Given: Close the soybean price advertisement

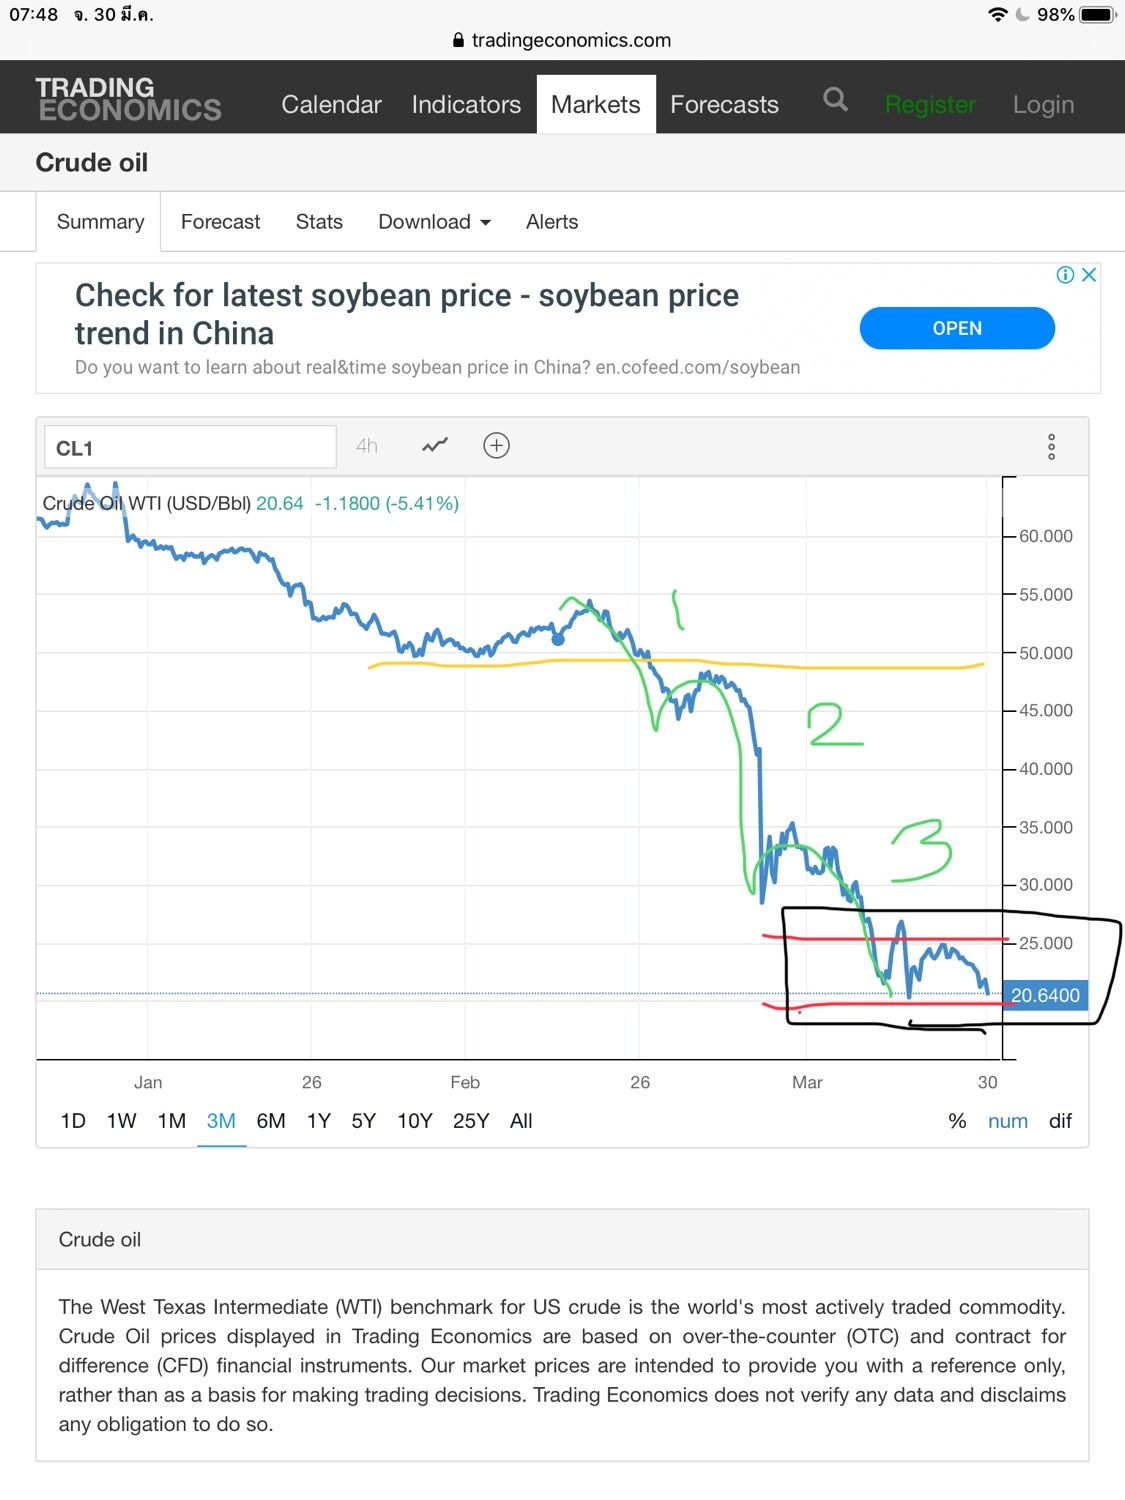Looking at the screenshot, I should [x=1090, y=275].
